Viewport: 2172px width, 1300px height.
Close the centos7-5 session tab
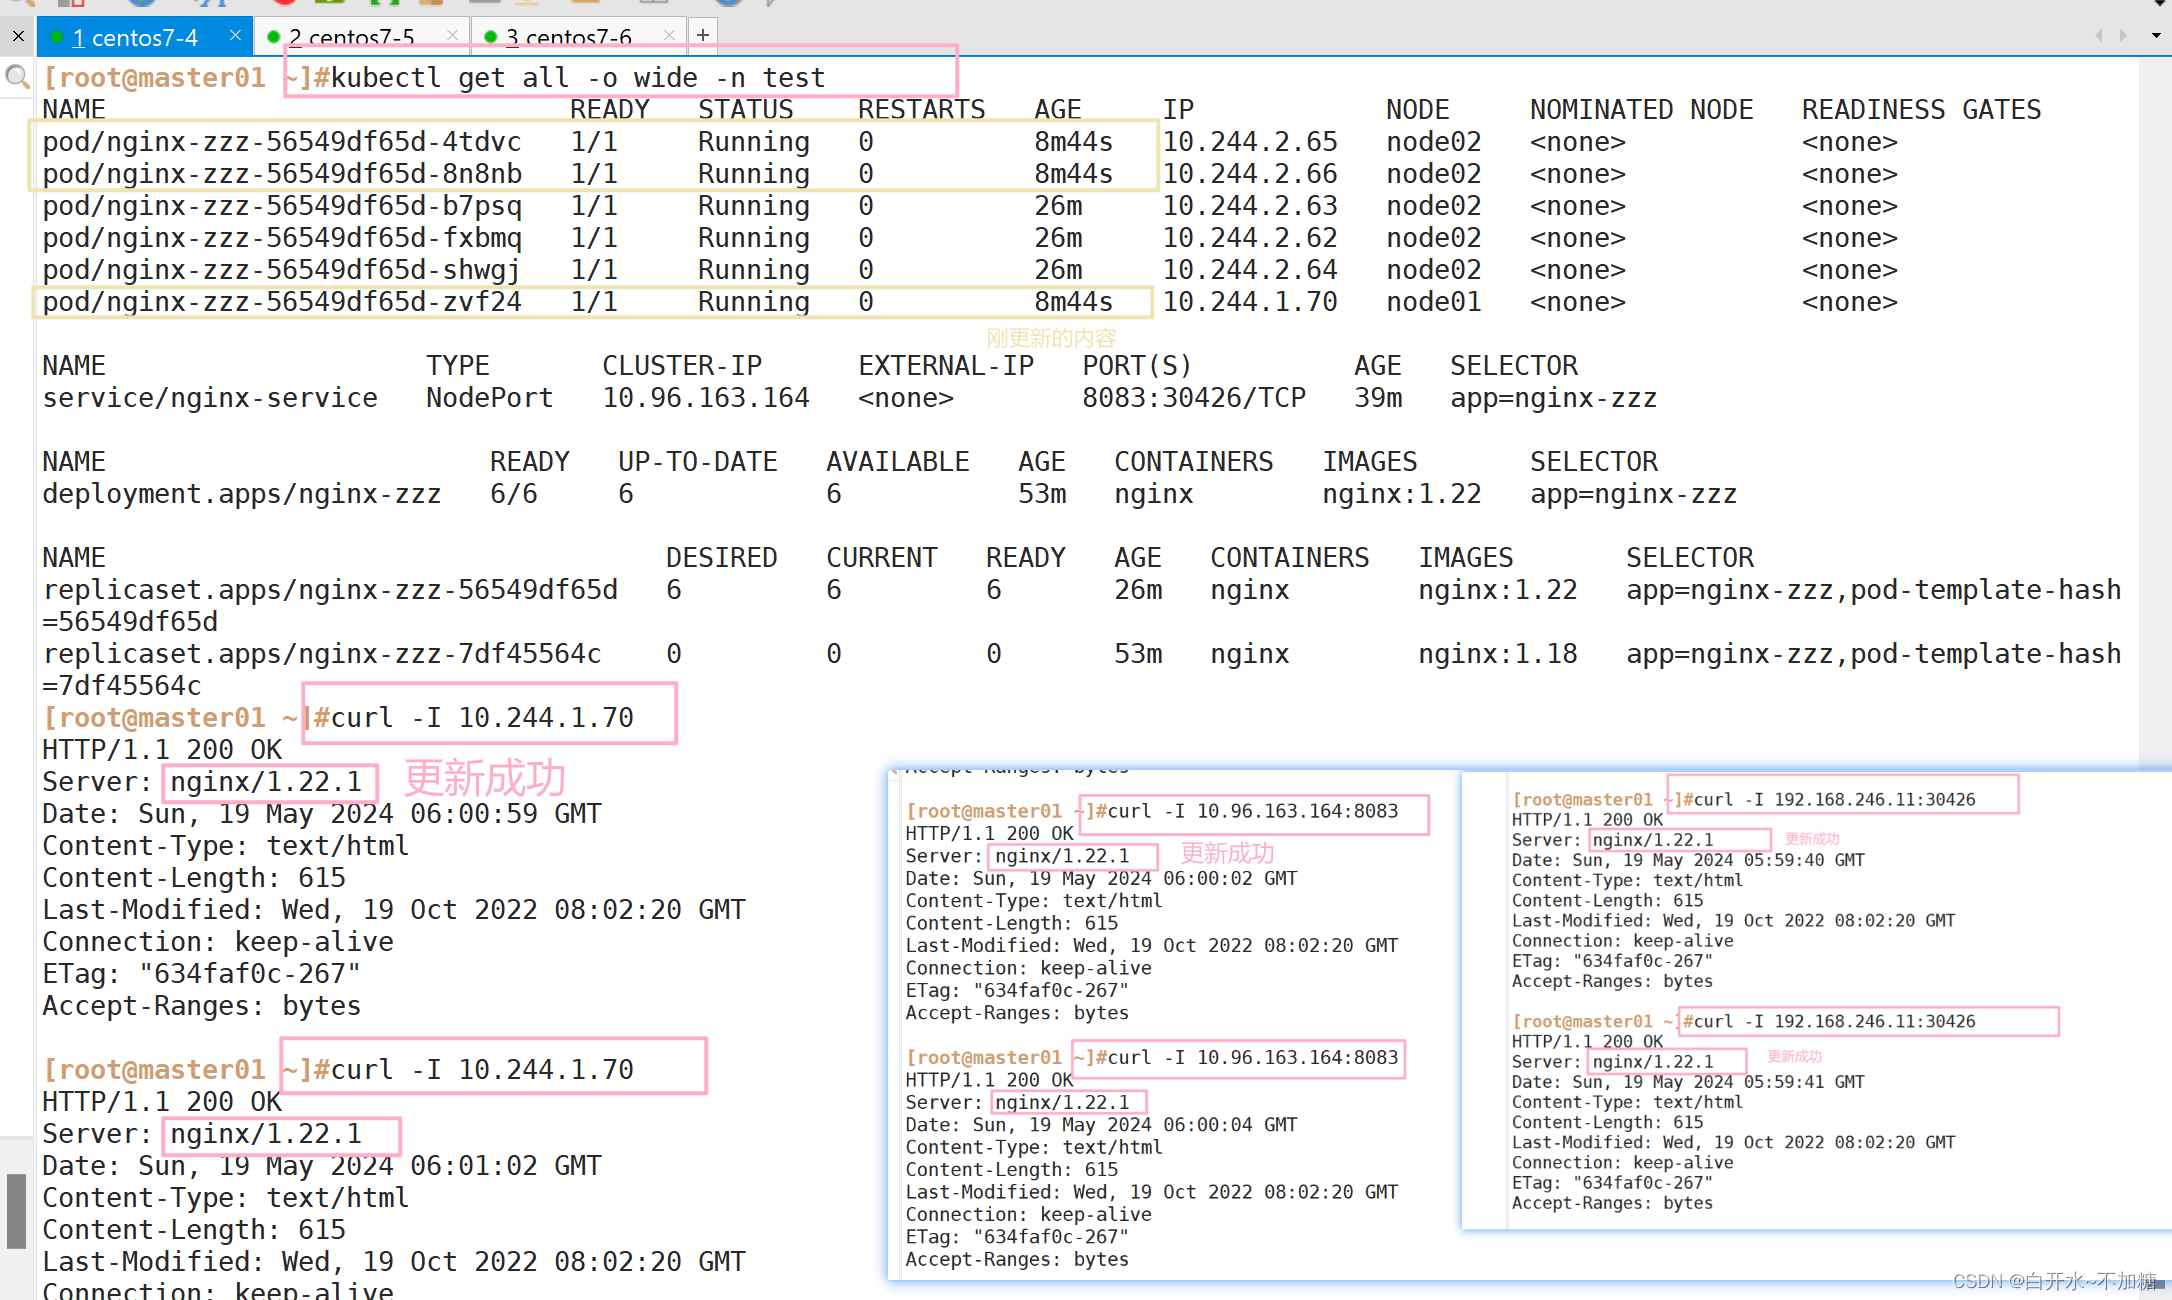pos(452,36)
